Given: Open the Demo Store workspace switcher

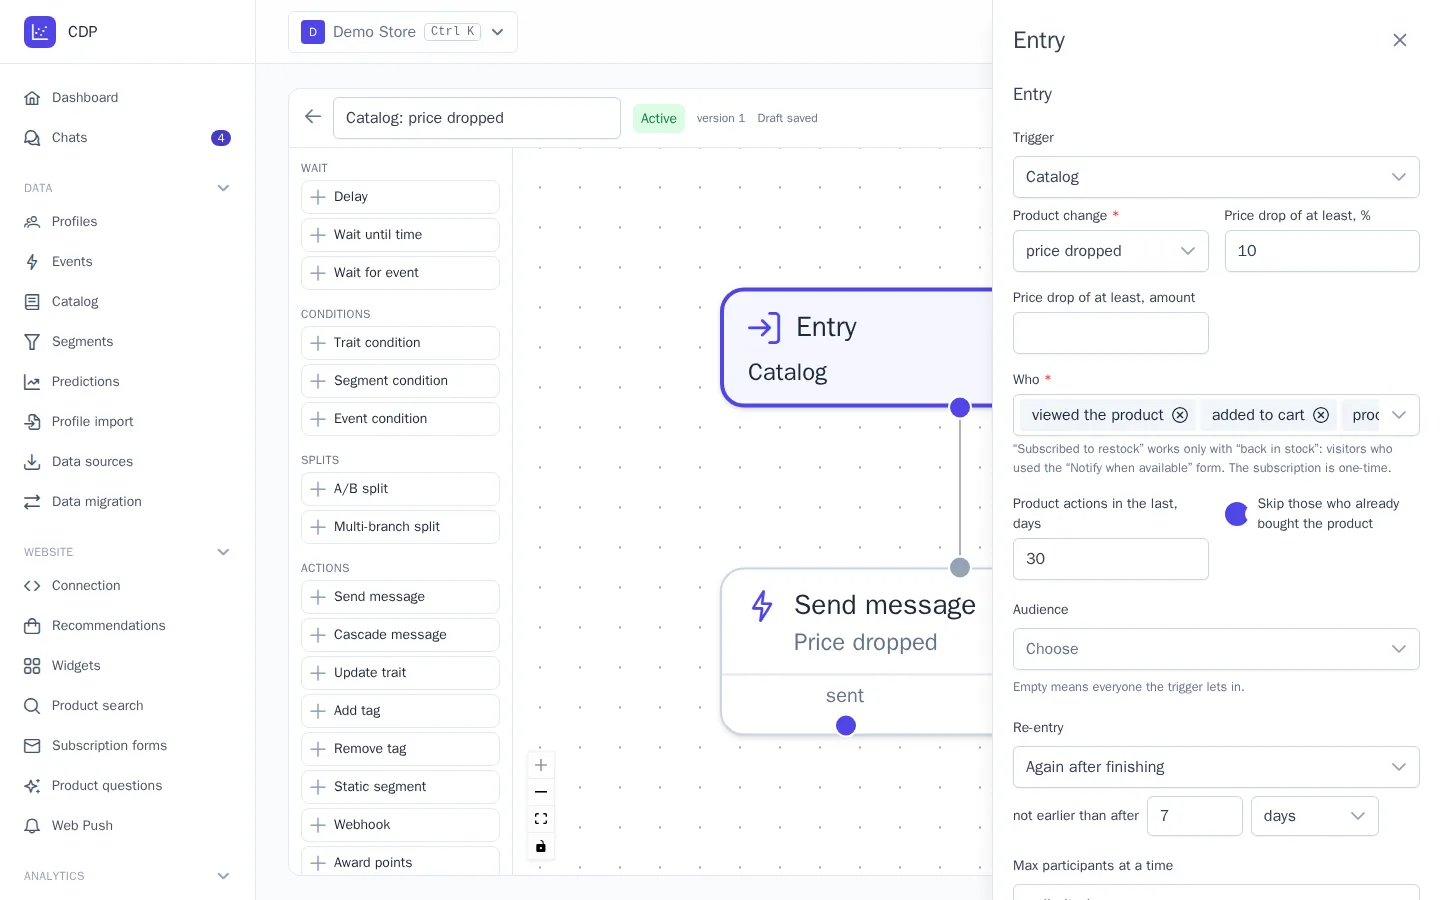Looking at the screenshot, I should [403, 32].
